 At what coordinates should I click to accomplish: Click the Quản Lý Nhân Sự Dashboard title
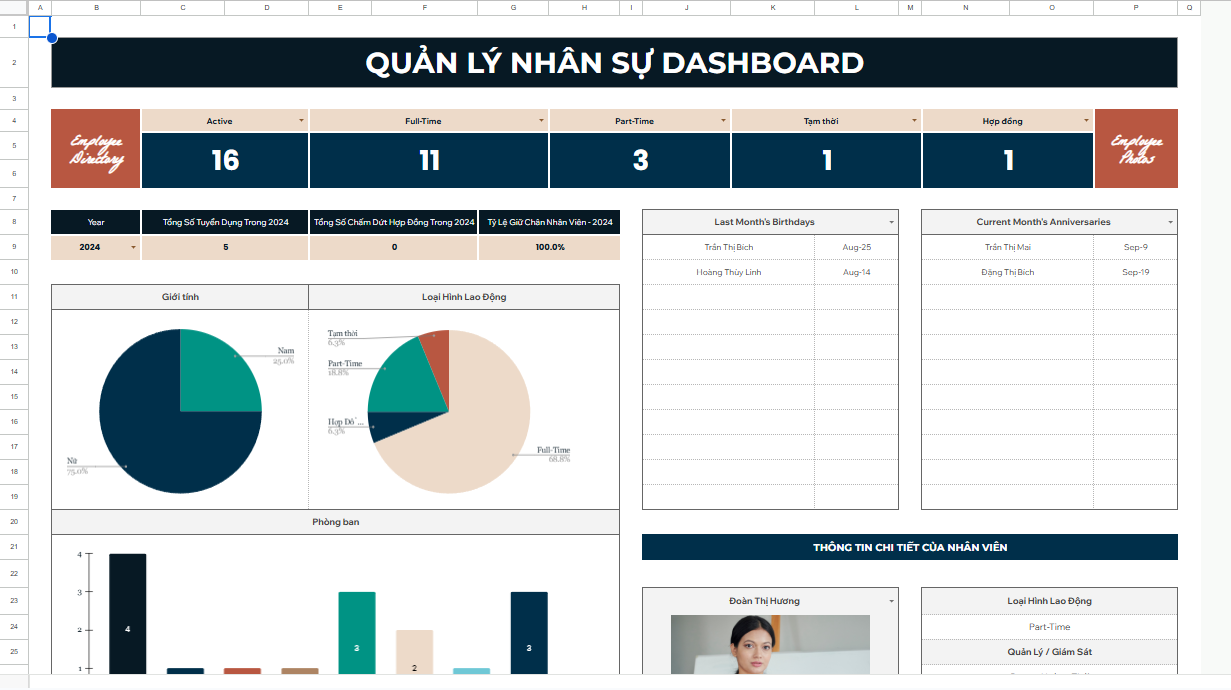(614, 63)
